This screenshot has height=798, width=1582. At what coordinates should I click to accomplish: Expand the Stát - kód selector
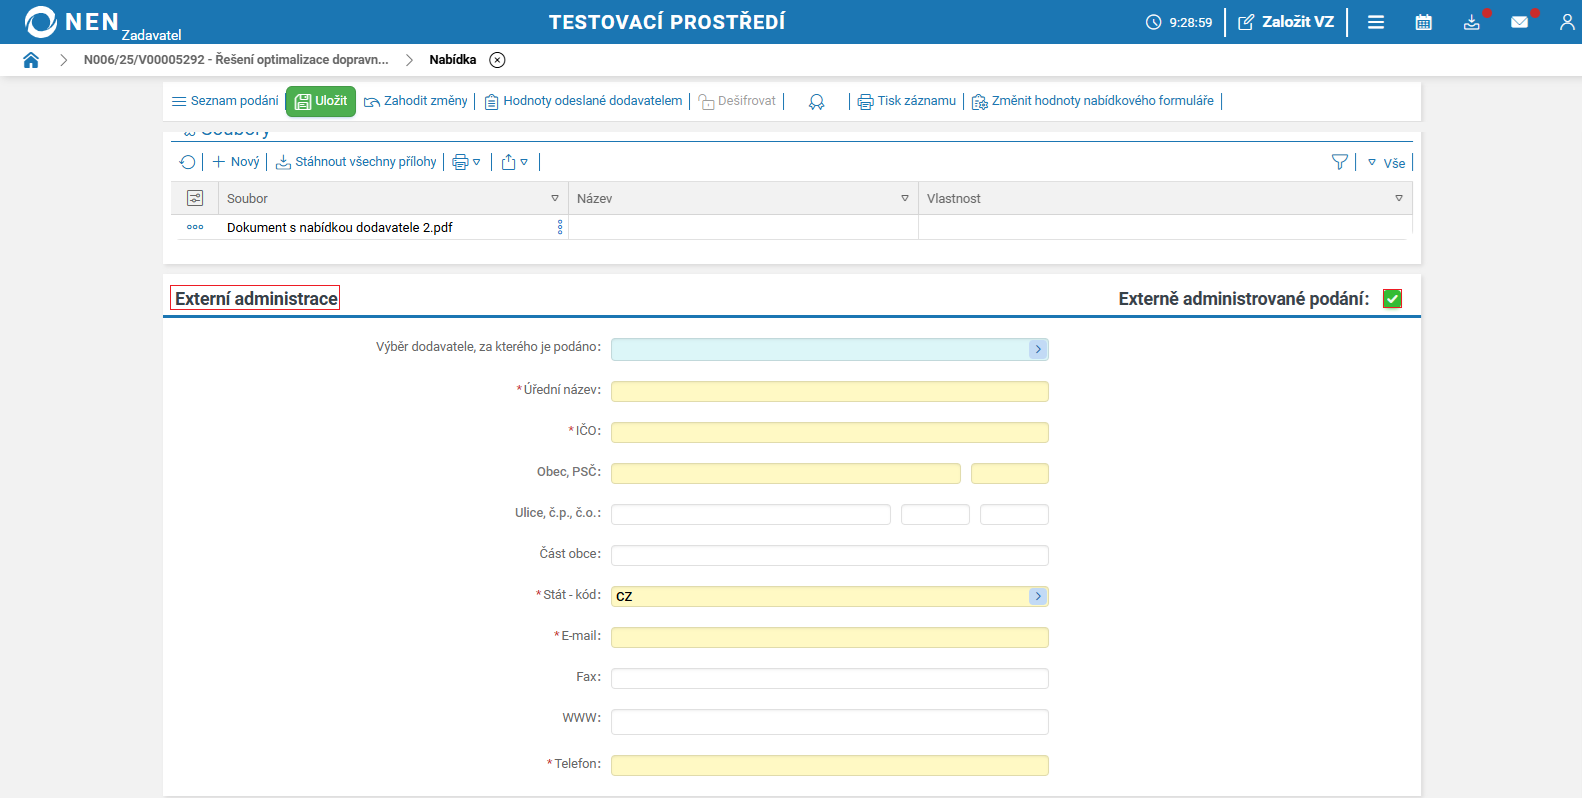click(x=1038, y=596)
